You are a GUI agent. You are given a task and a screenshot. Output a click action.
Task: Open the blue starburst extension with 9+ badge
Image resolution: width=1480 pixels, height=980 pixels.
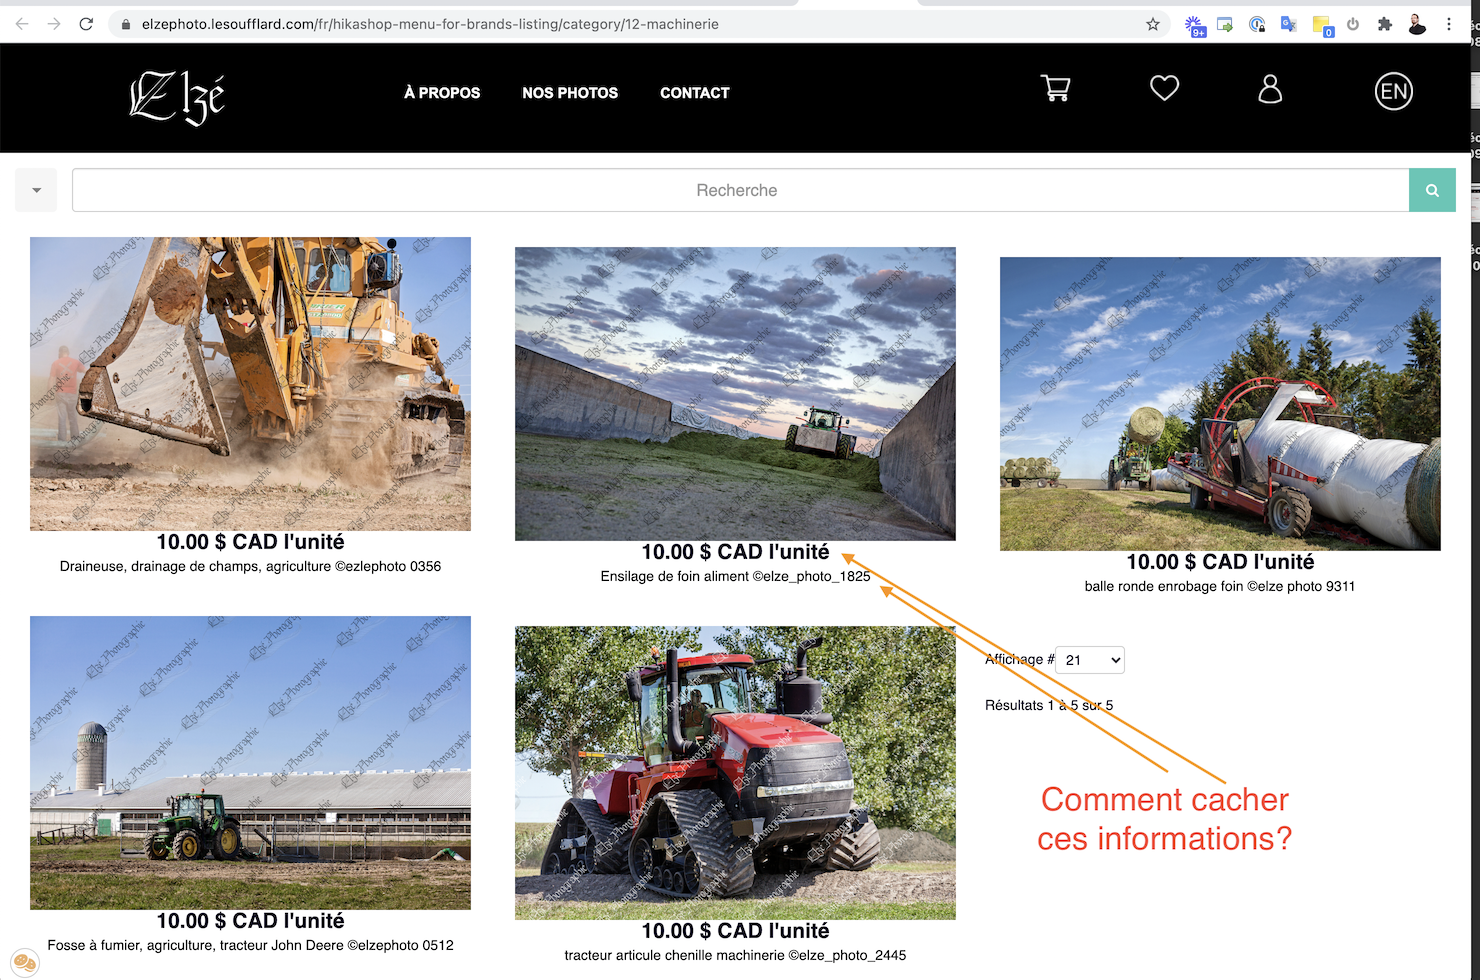click(1195, 25)
